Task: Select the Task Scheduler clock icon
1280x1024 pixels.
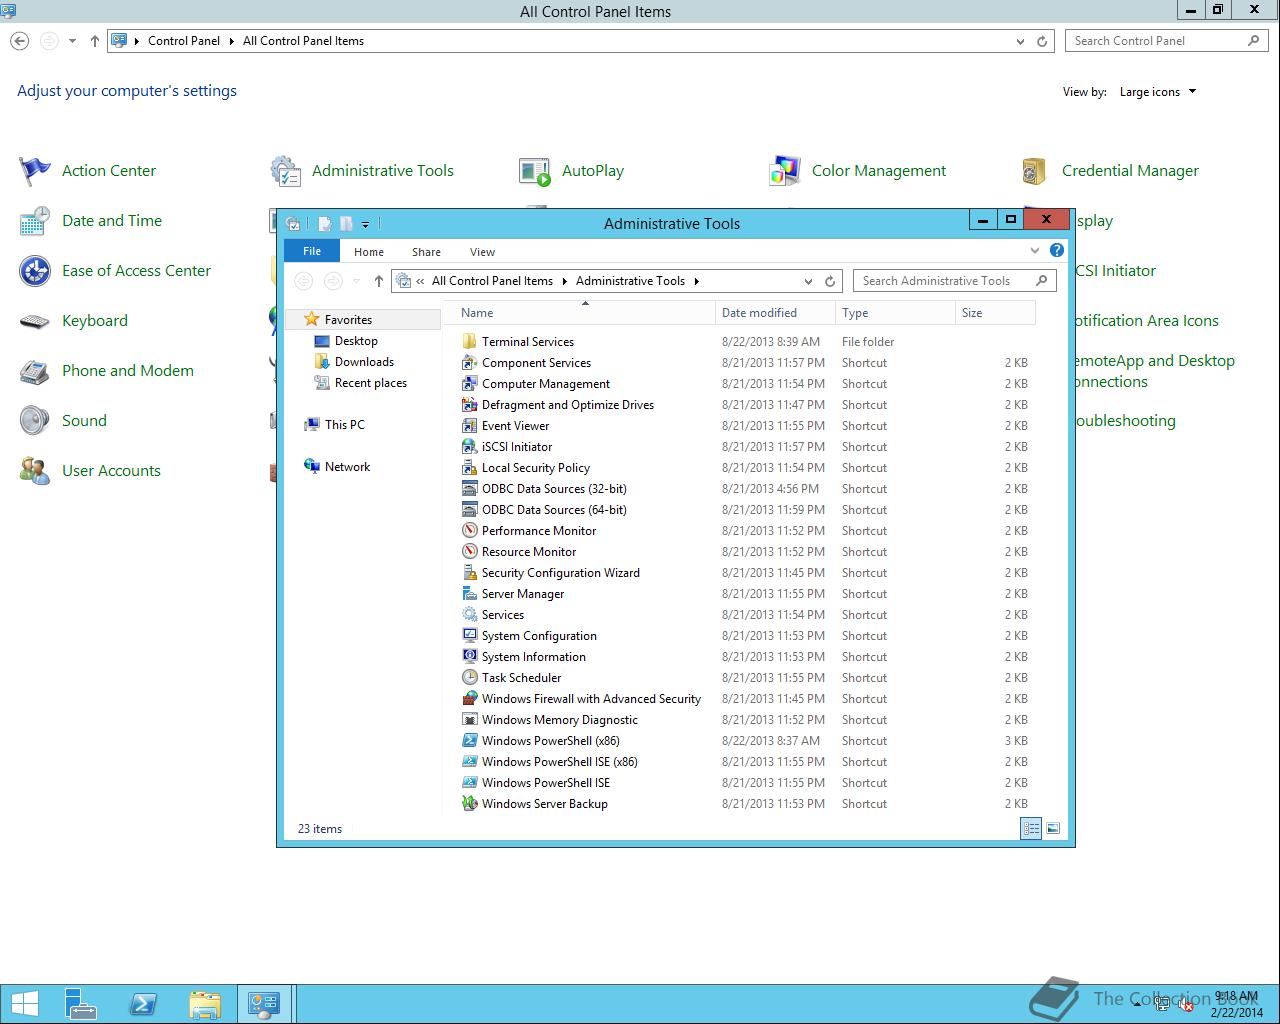Action: [470, 678]
